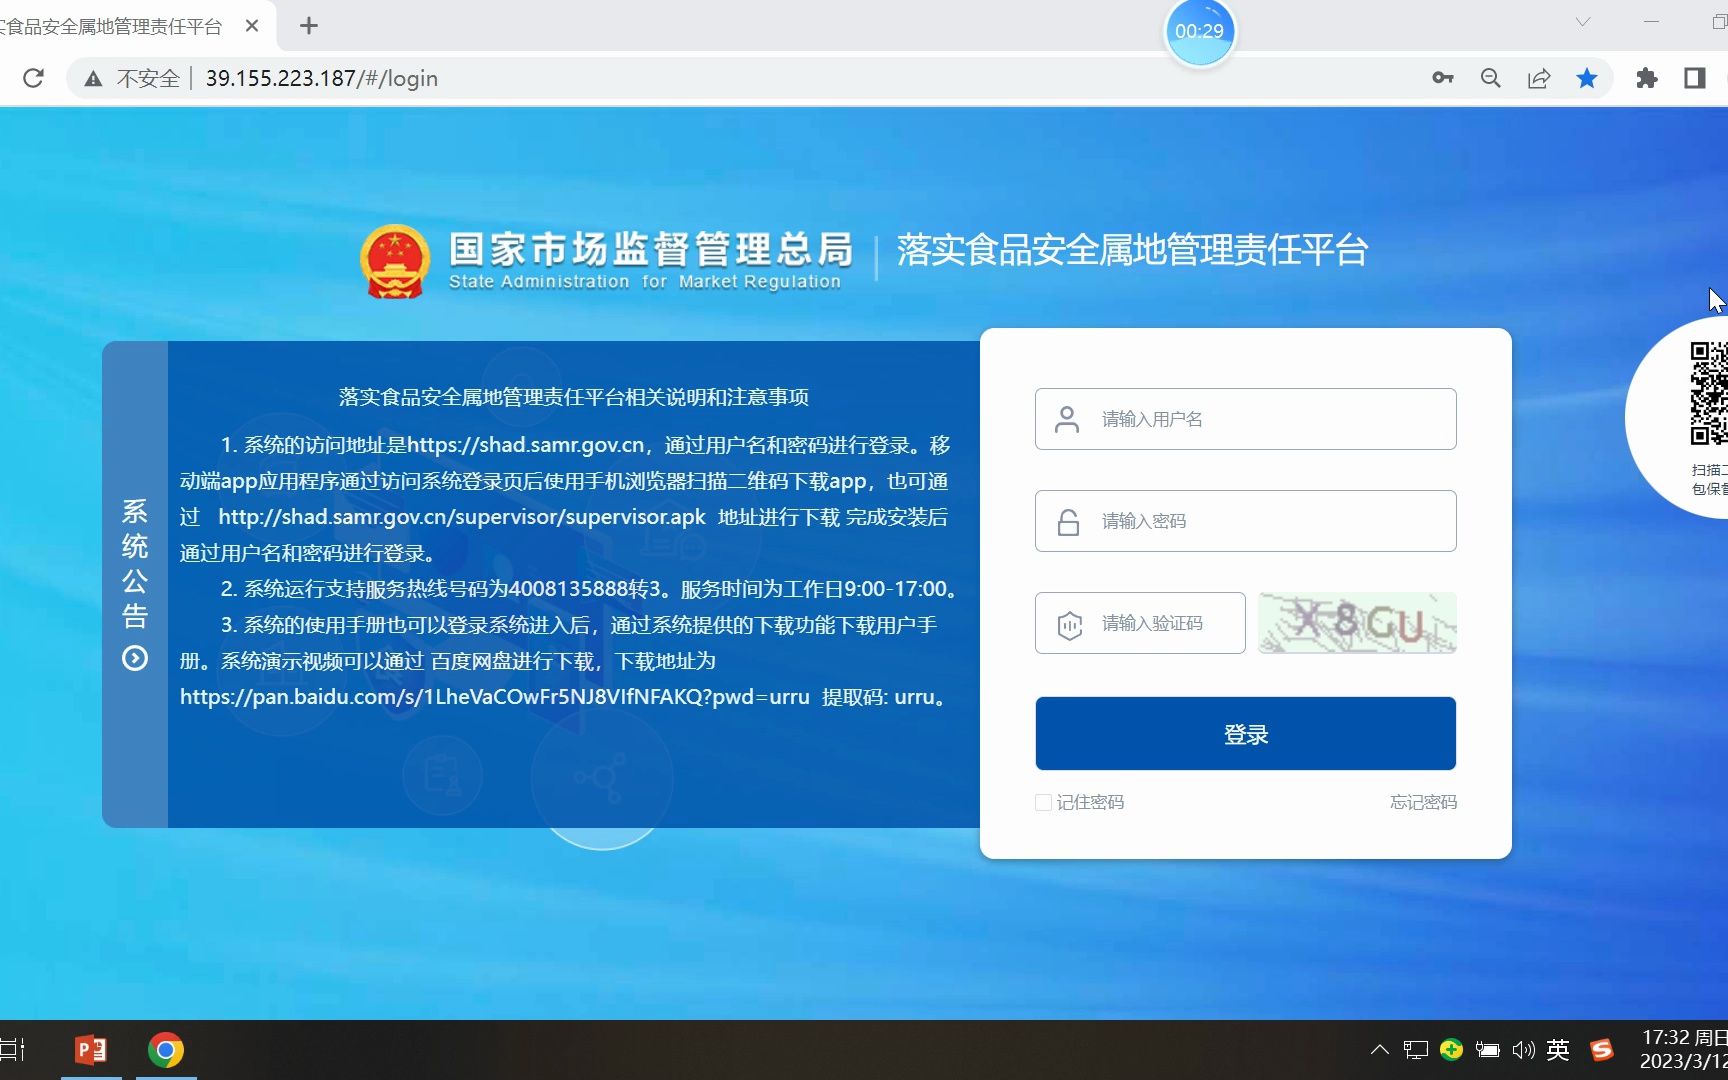
Task: Open the taskbar clock 17:32
Action: [1684, 1049]
